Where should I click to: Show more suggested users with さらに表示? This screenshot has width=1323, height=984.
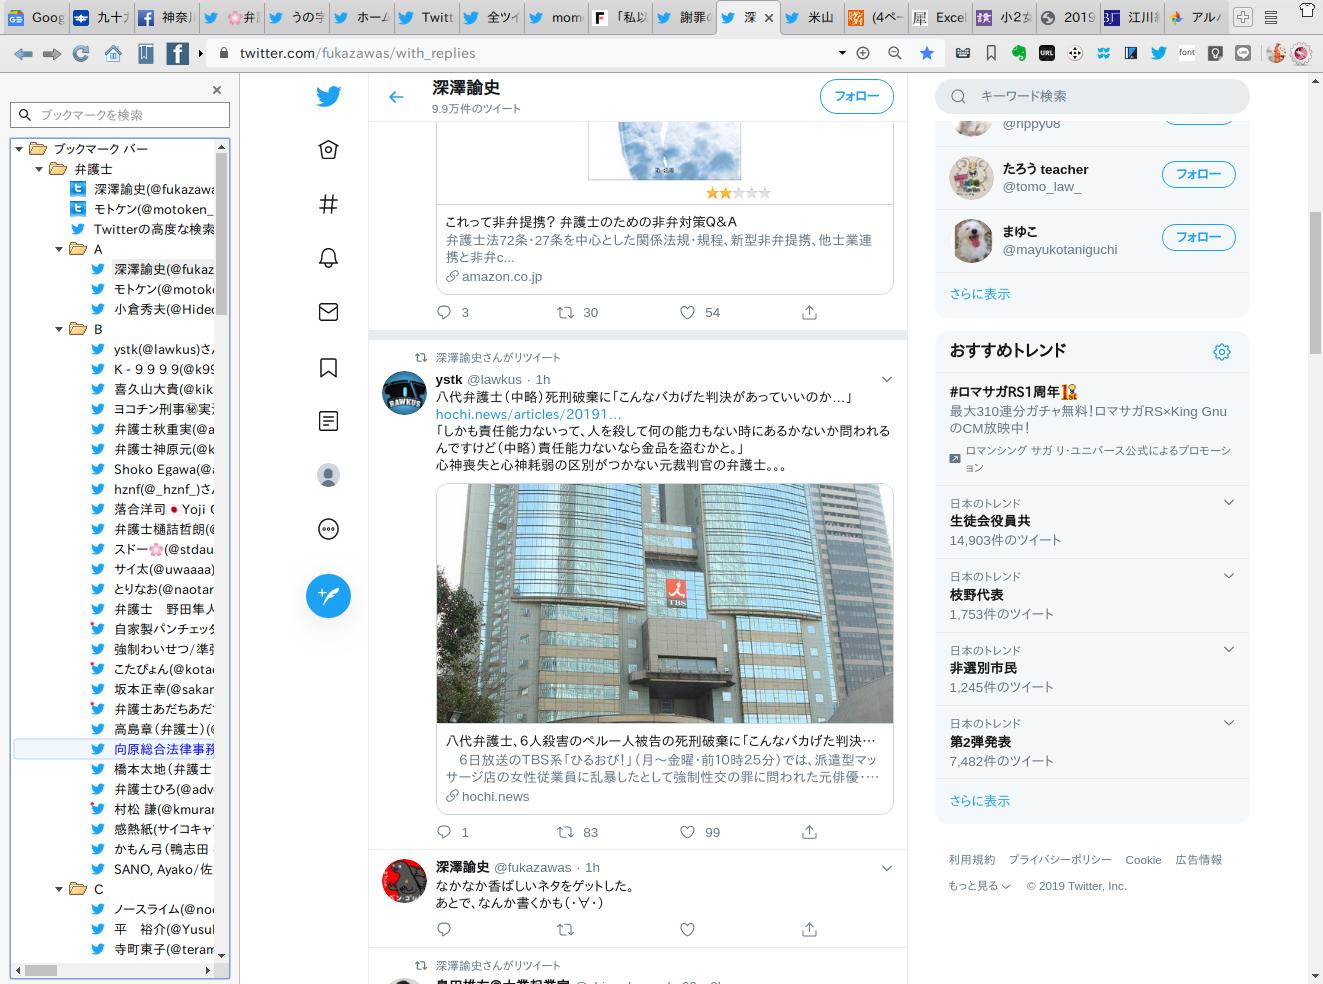(x=980, y=294)
